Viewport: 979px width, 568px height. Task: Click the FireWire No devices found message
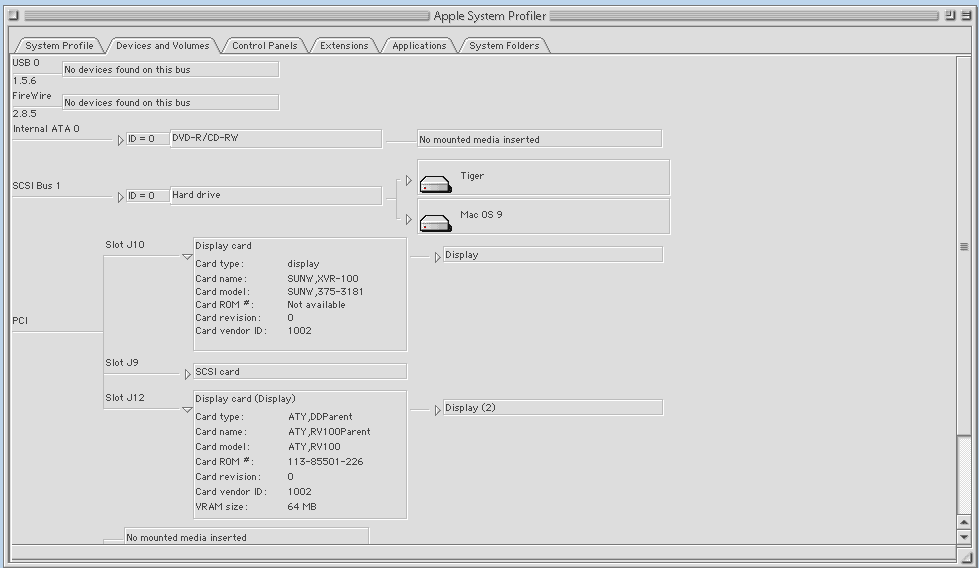click(170, 102)
